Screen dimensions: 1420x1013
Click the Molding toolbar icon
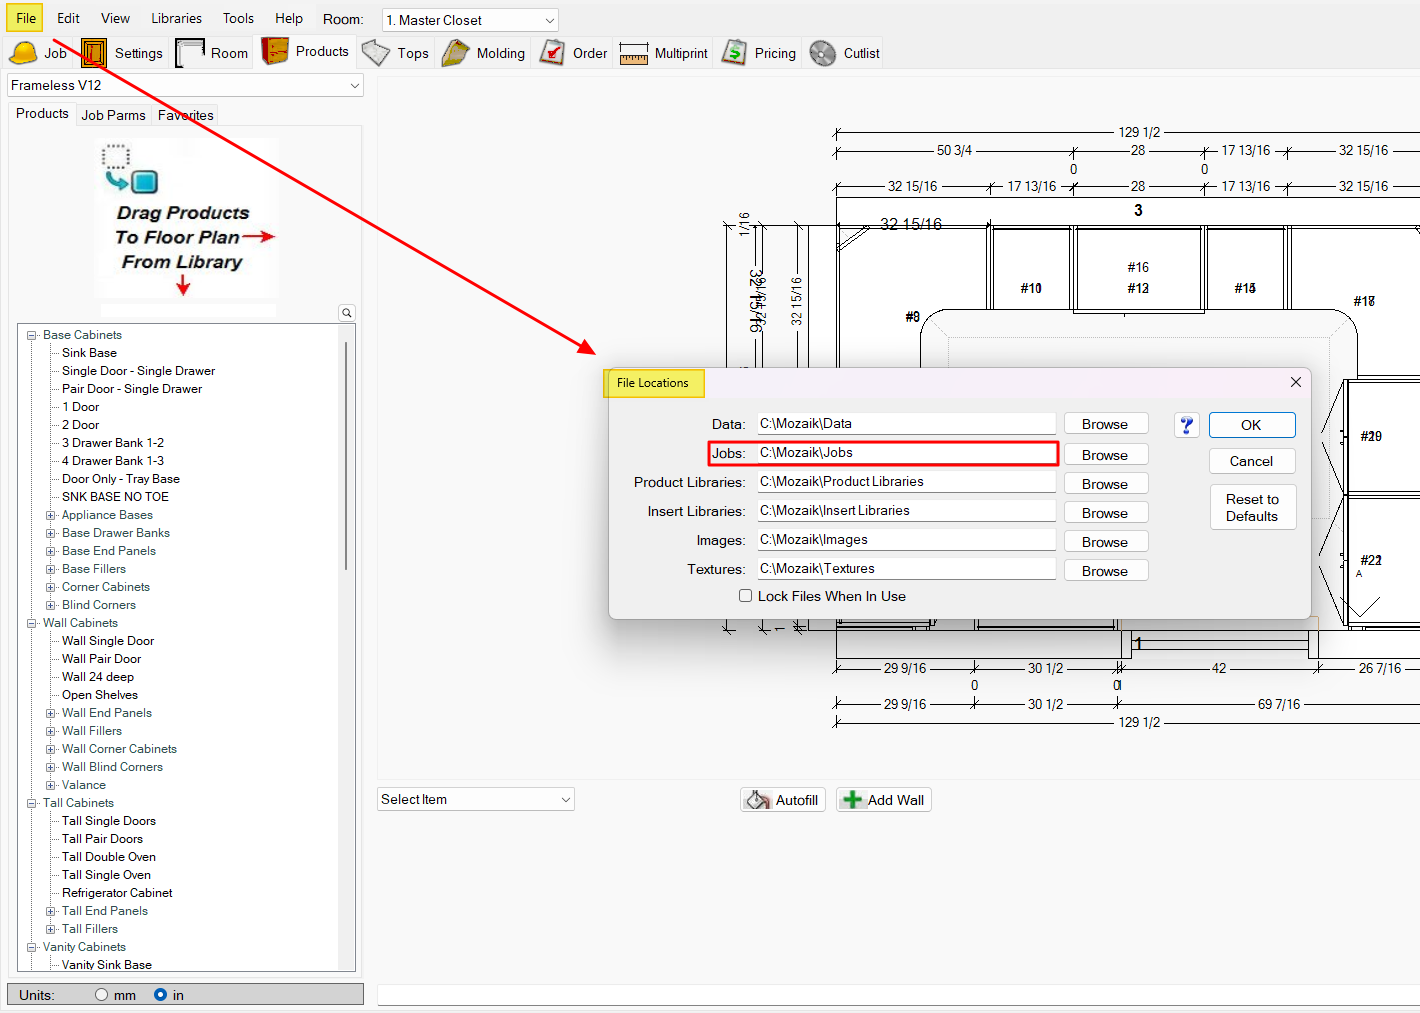[x=456, y=53]
